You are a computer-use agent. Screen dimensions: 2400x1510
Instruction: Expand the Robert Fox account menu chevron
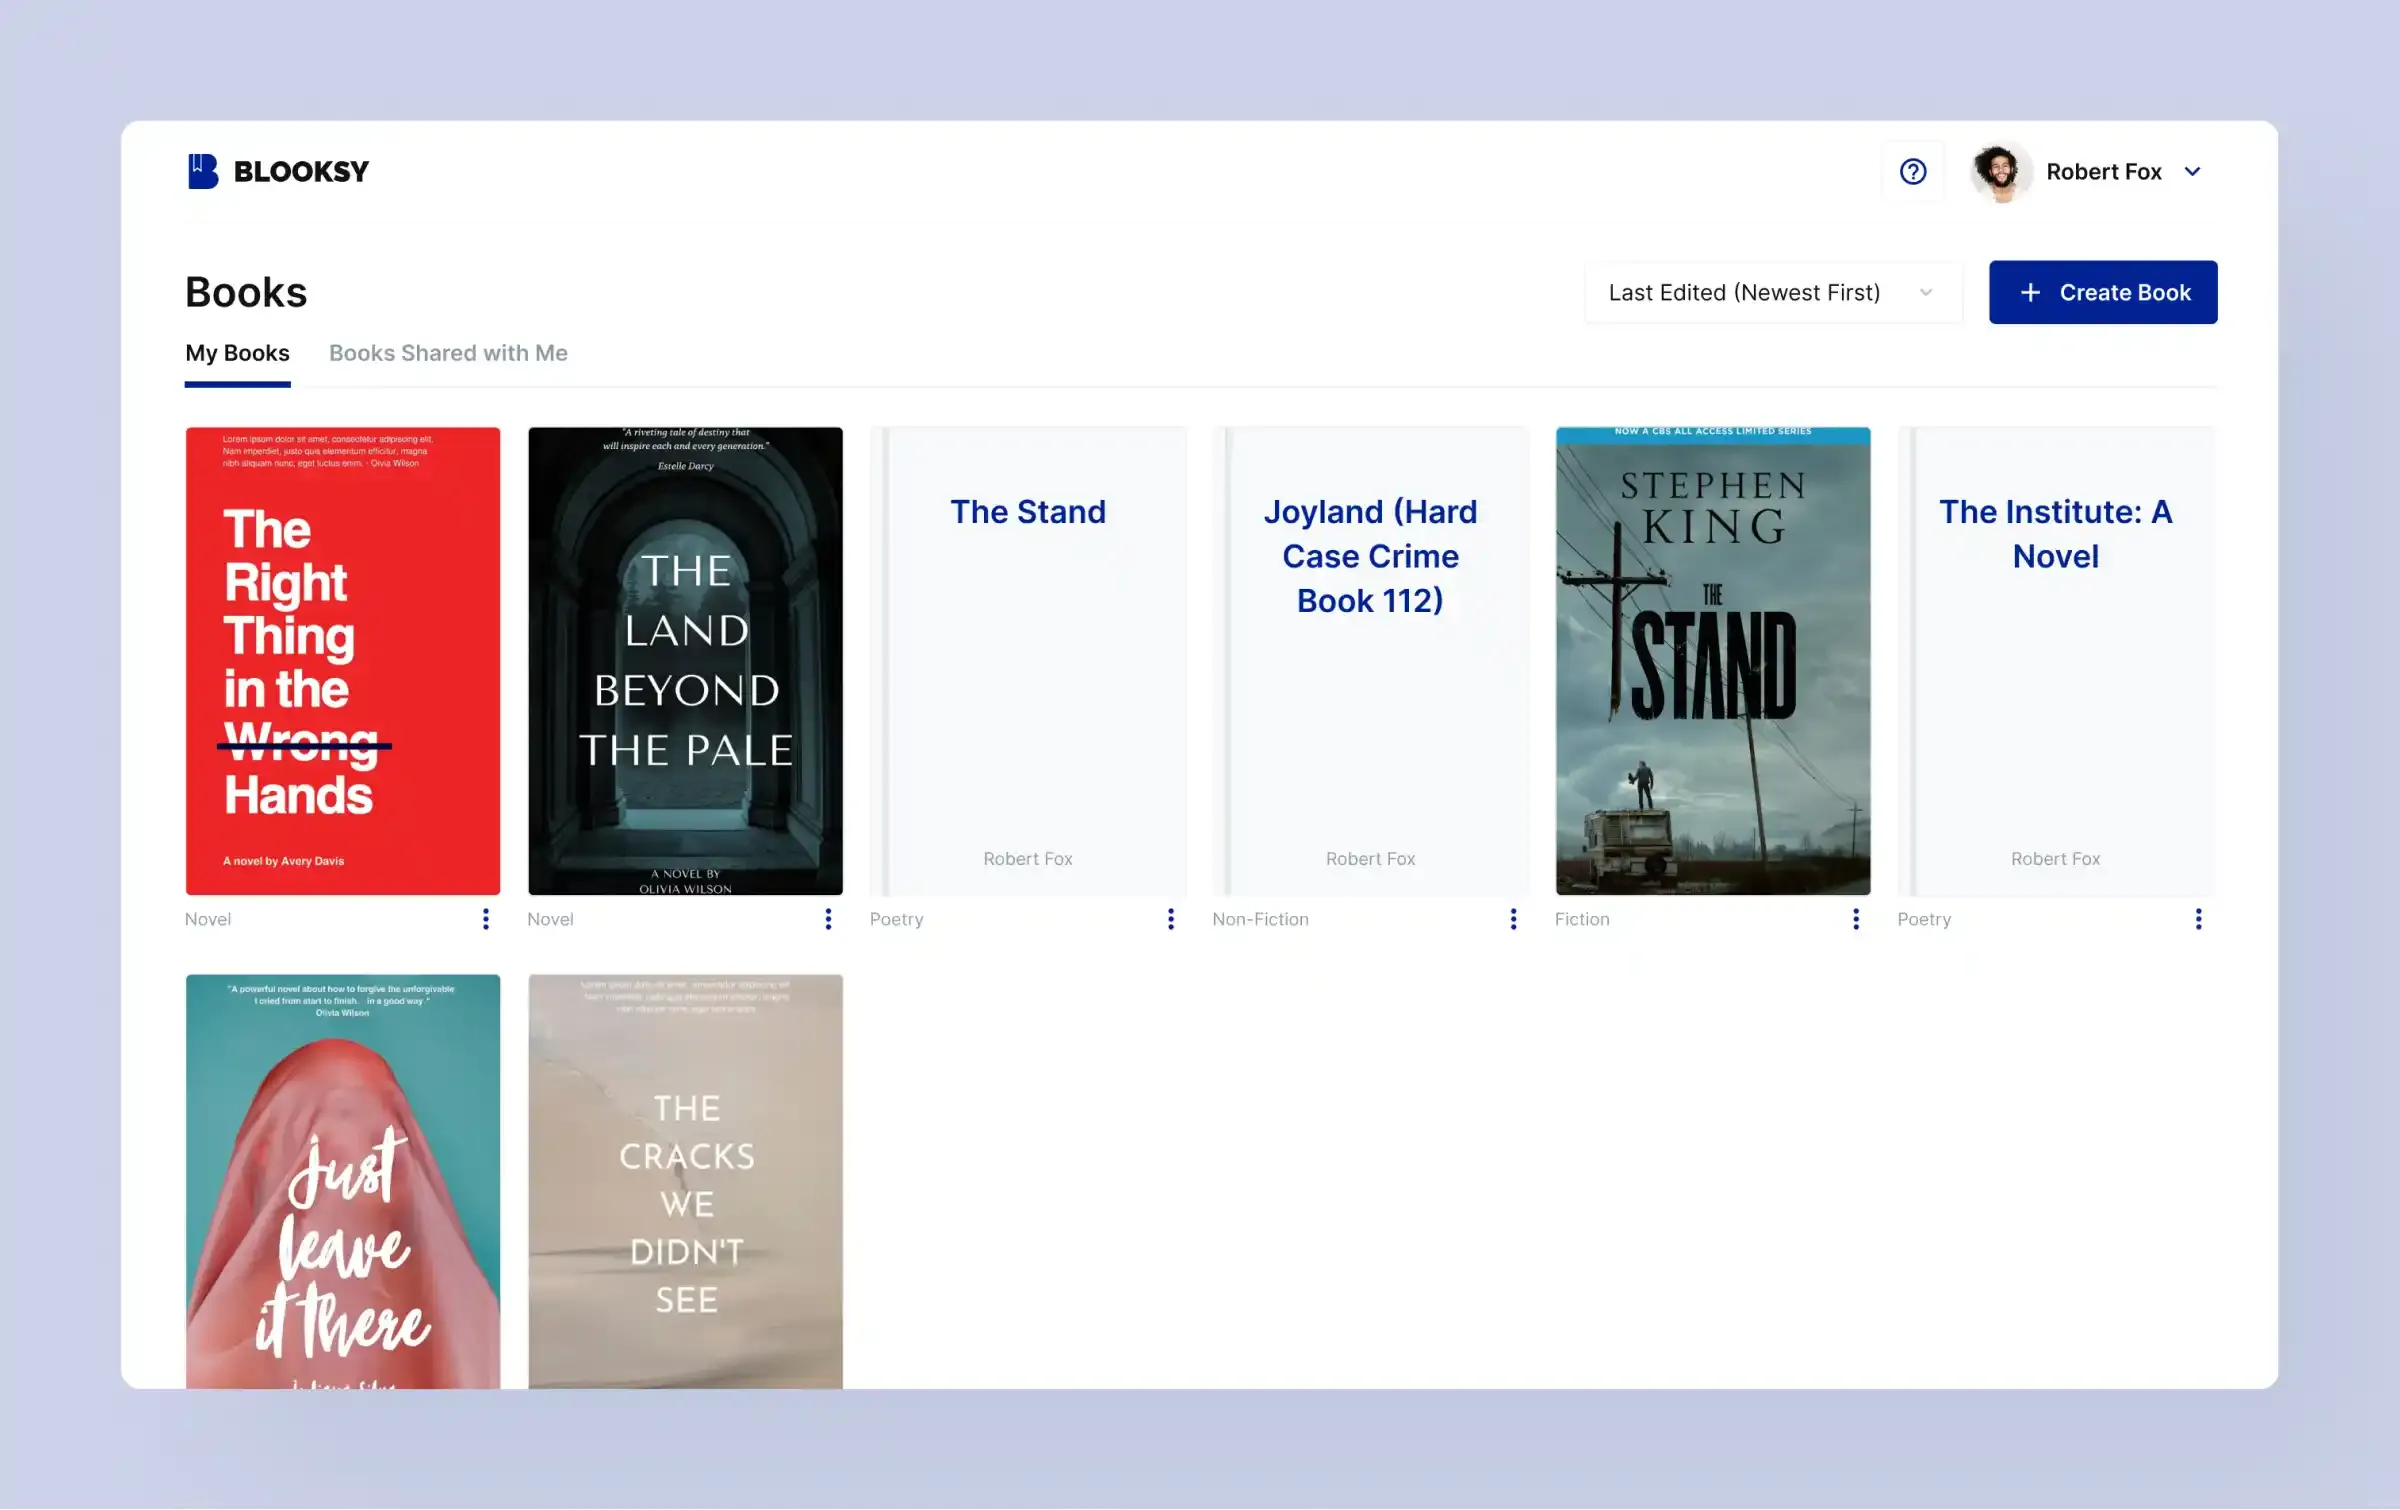(x=2193, y=172)
